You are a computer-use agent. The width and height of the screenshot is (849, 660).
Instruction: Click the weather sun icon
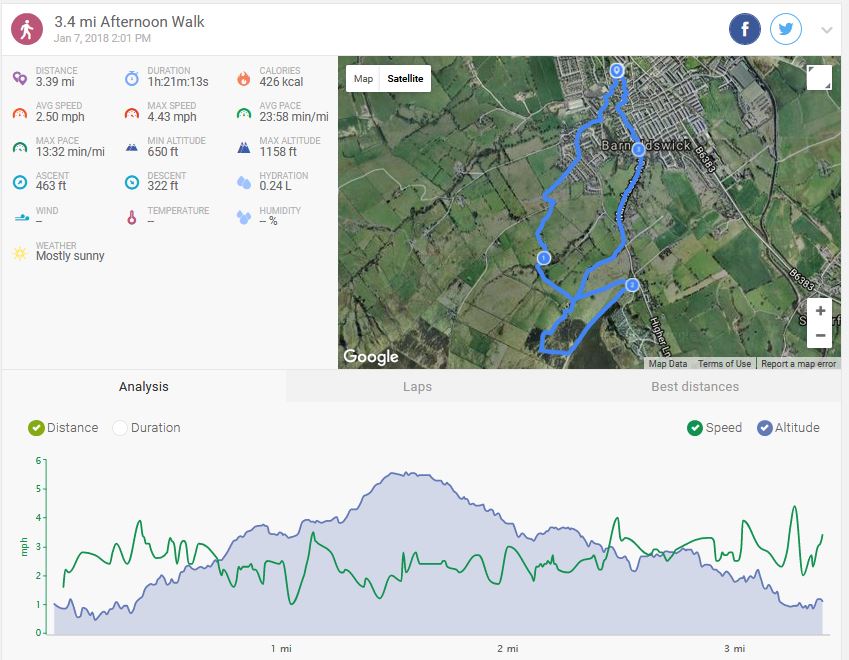pyautogui.click(x=19, y=253)
